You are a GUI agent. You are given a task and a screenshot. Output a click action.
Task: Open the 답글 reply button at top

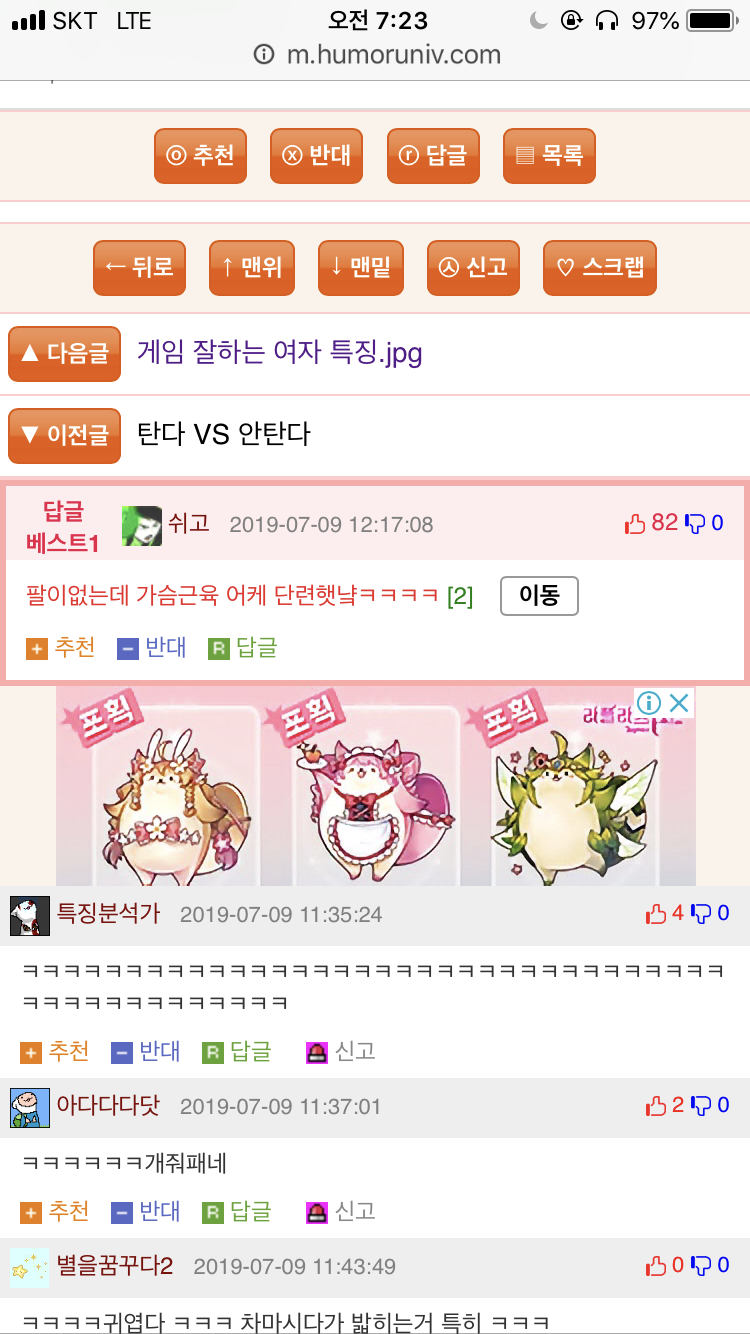433,156
